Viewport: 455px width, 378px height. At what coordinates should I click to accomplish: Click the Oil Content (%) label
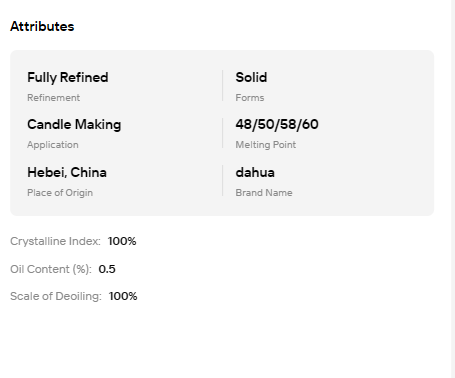coord(51,269)
